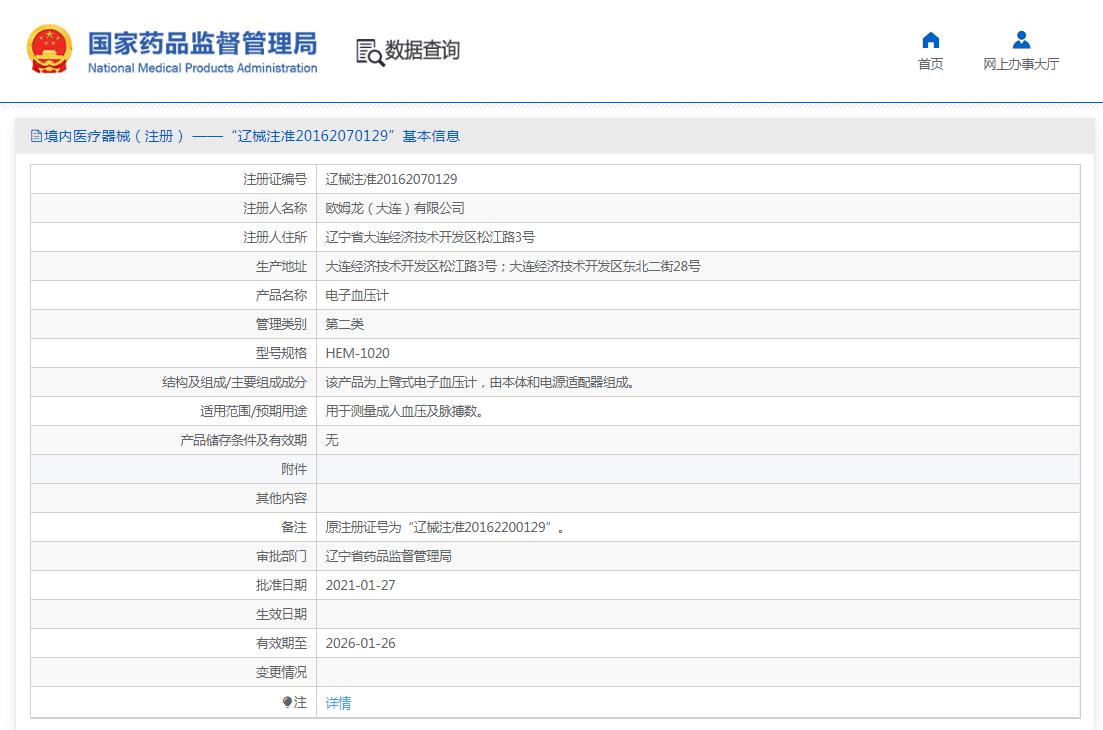This screenshot has height=730, width=1103.
Task: Select the 备注 value with original registration number
Action: 445,527
